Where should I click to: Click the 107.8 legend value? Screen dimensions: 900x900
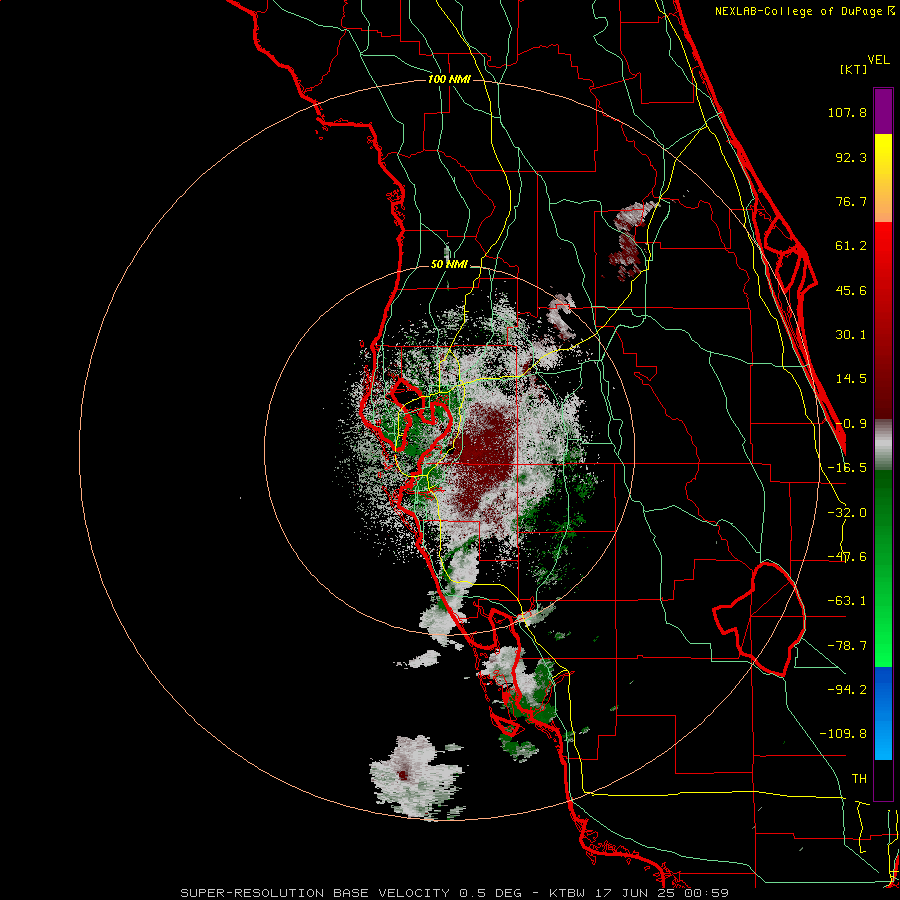point(847,112)
